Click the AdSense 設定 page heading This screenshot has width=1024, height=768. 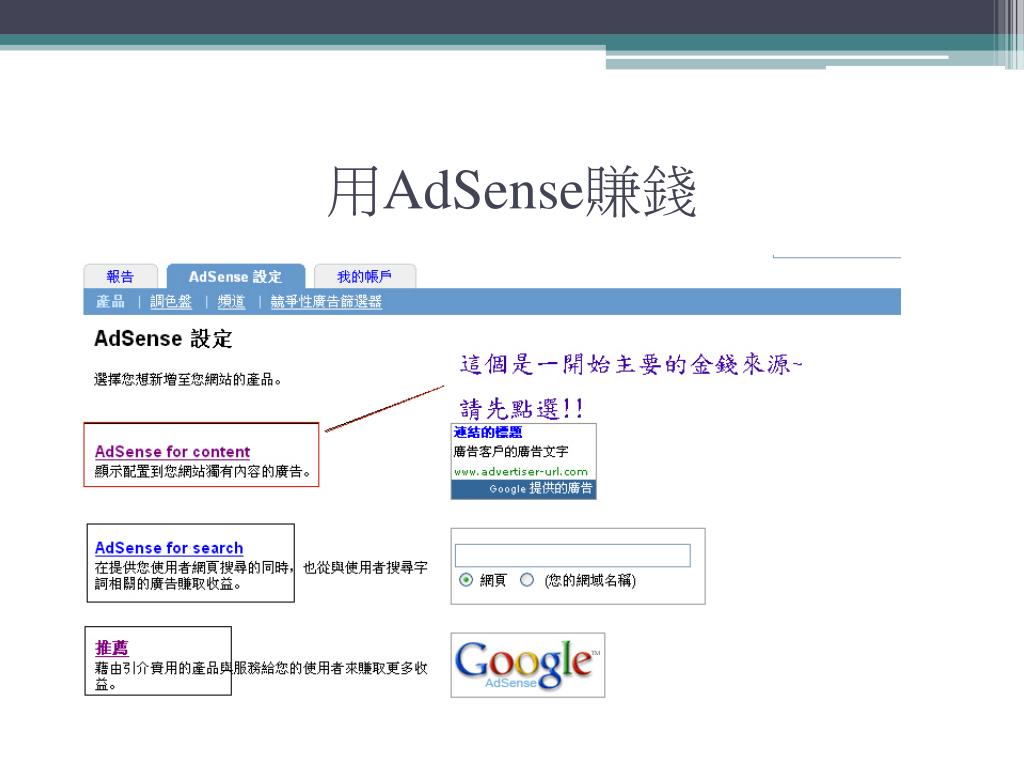tap(163, 338)
